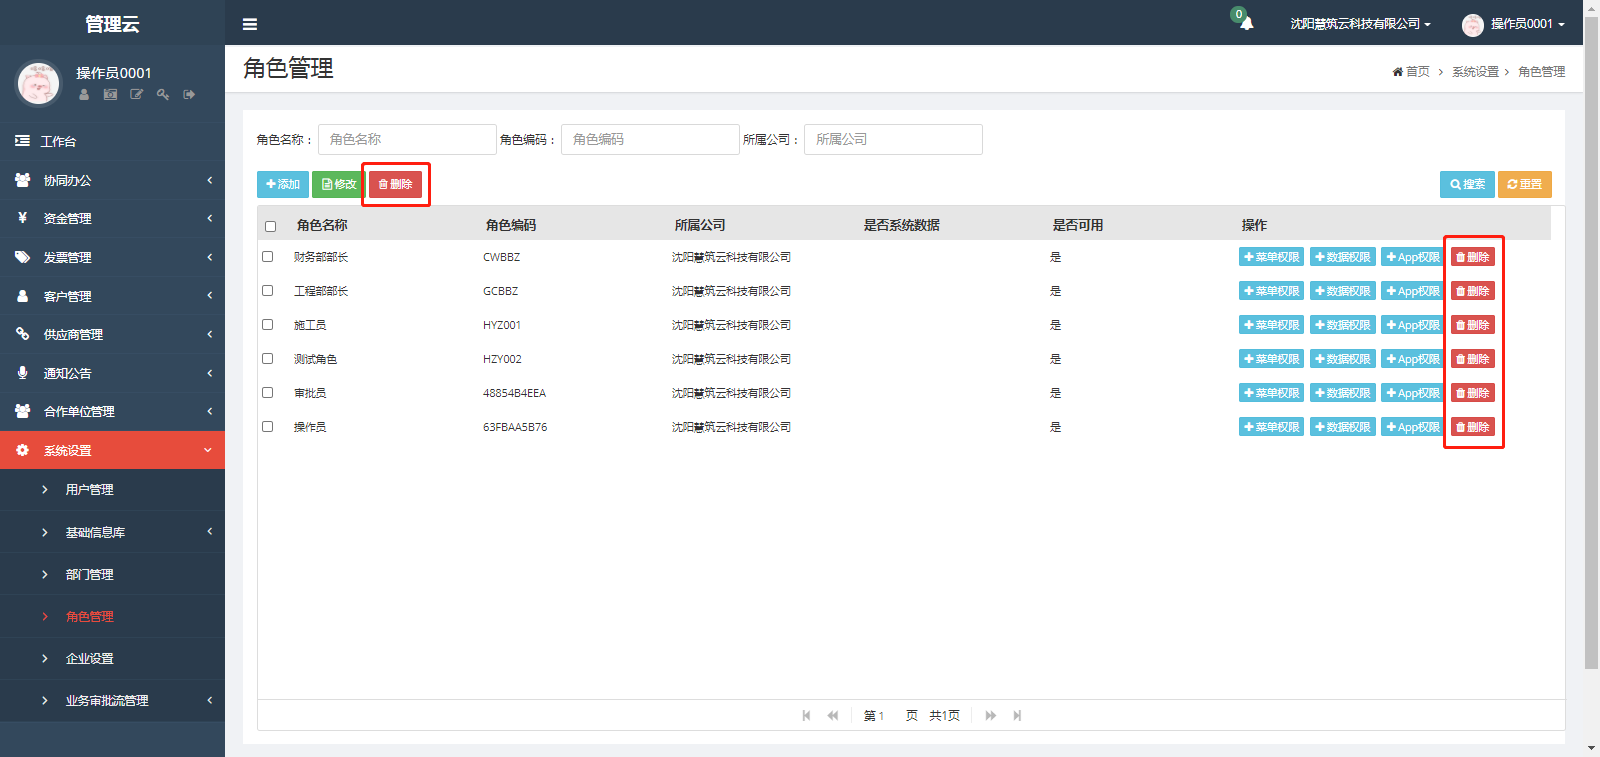This screenshot has height=757, width=1600.
Task: Expand the 客户管理 sidebar menu
Action: tap(112, 296)
